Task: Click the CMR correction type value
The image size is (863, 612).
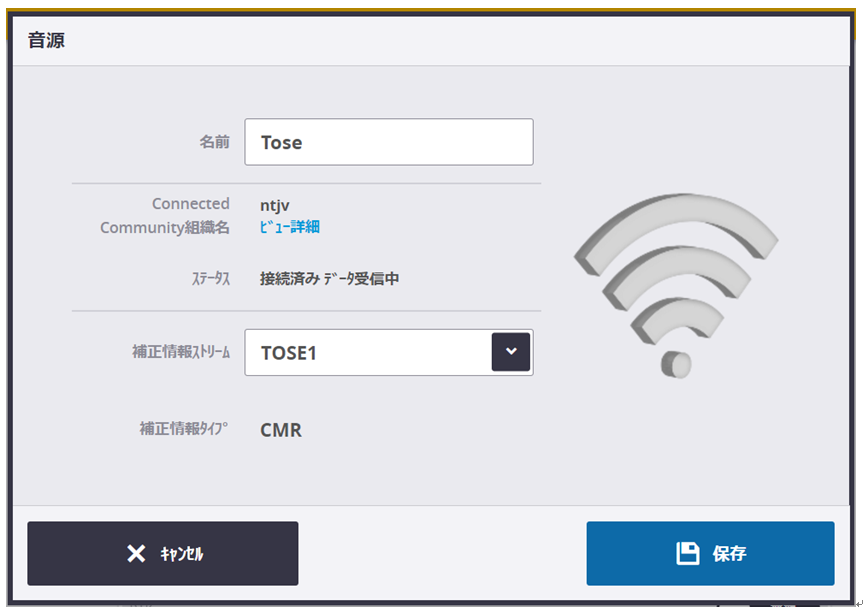Action: pyautogui.click(x=281, y=431)
